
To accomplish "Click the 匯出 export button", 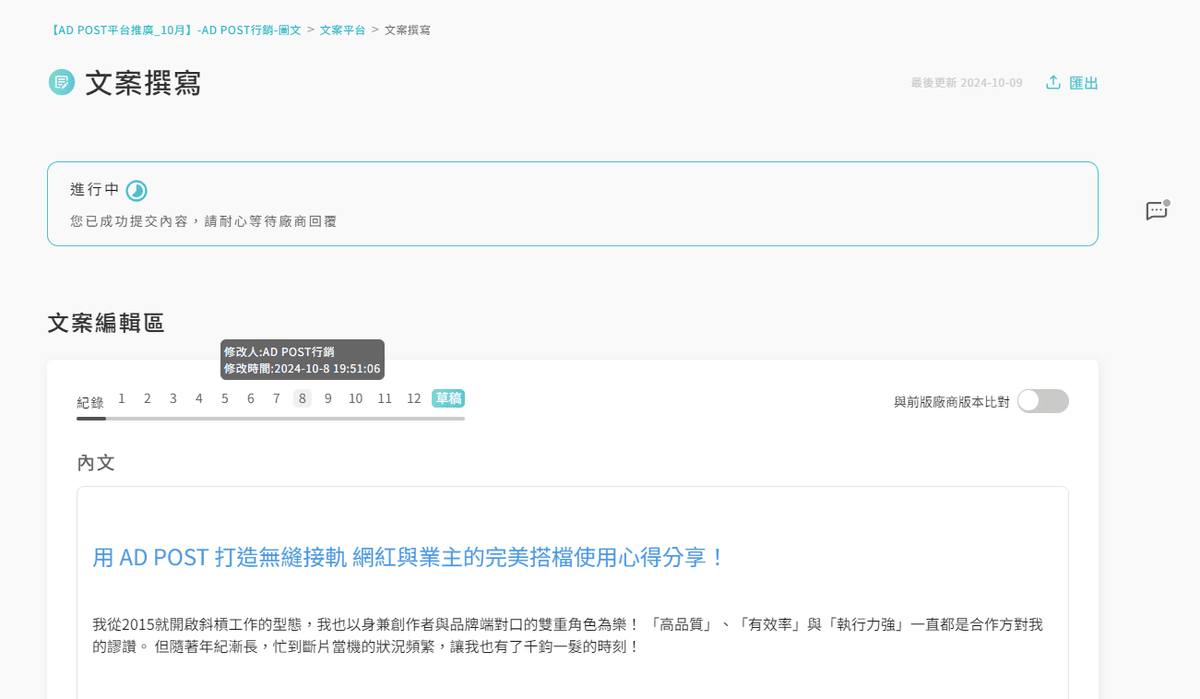I will tap(1072, 82).
